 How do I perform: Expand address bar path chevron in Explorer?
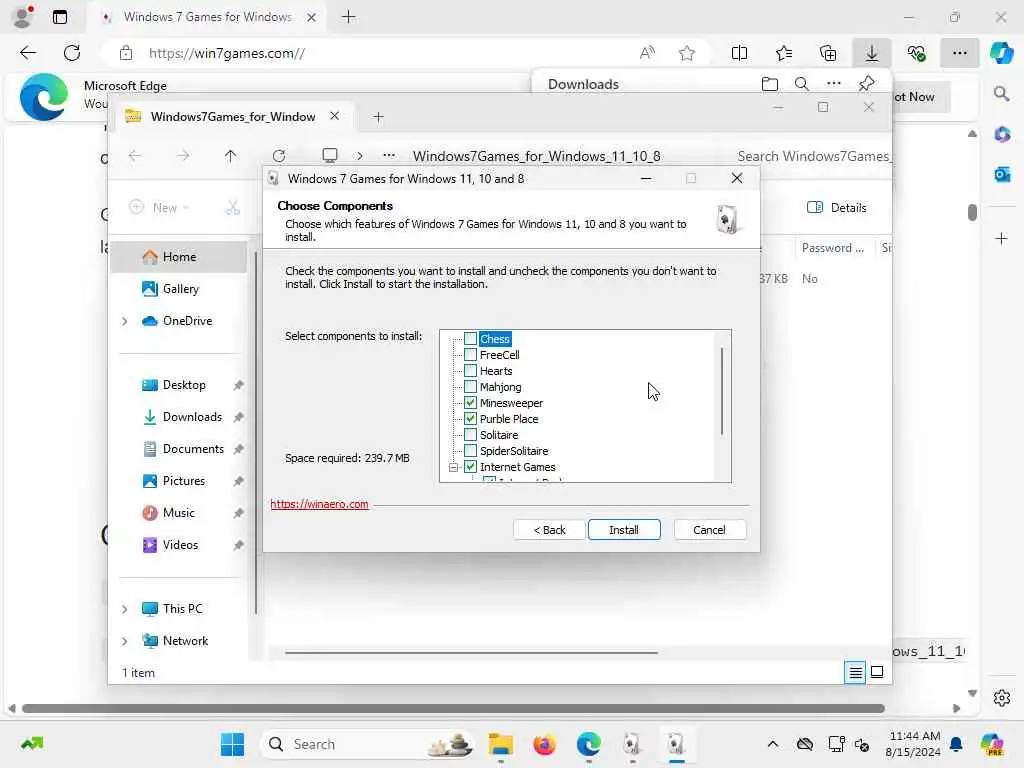coord(360,156)
